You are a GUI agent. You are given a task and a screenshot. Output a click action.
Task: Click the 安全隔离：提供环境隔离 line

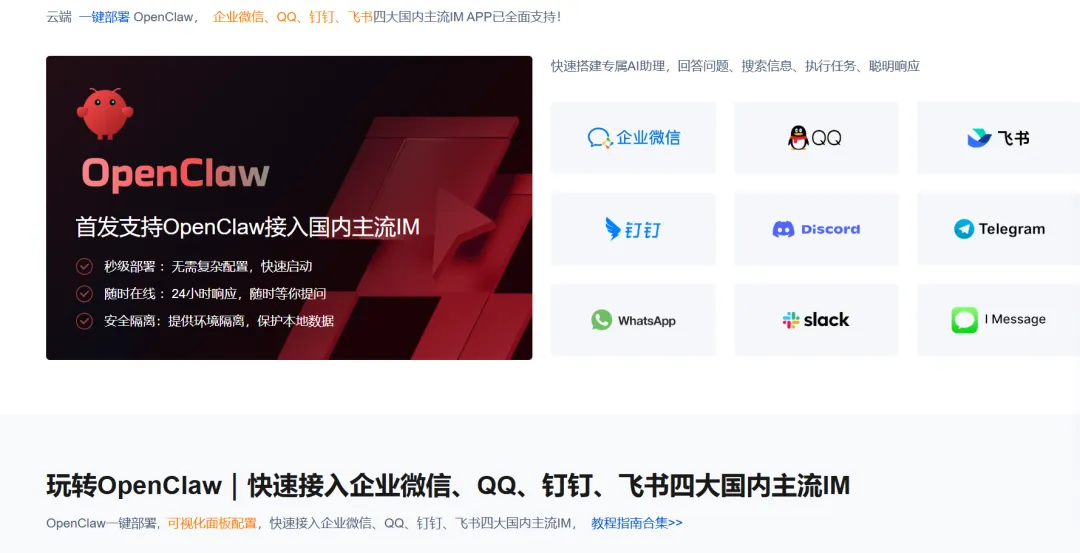pyautogui.click(x=219, y=321)
